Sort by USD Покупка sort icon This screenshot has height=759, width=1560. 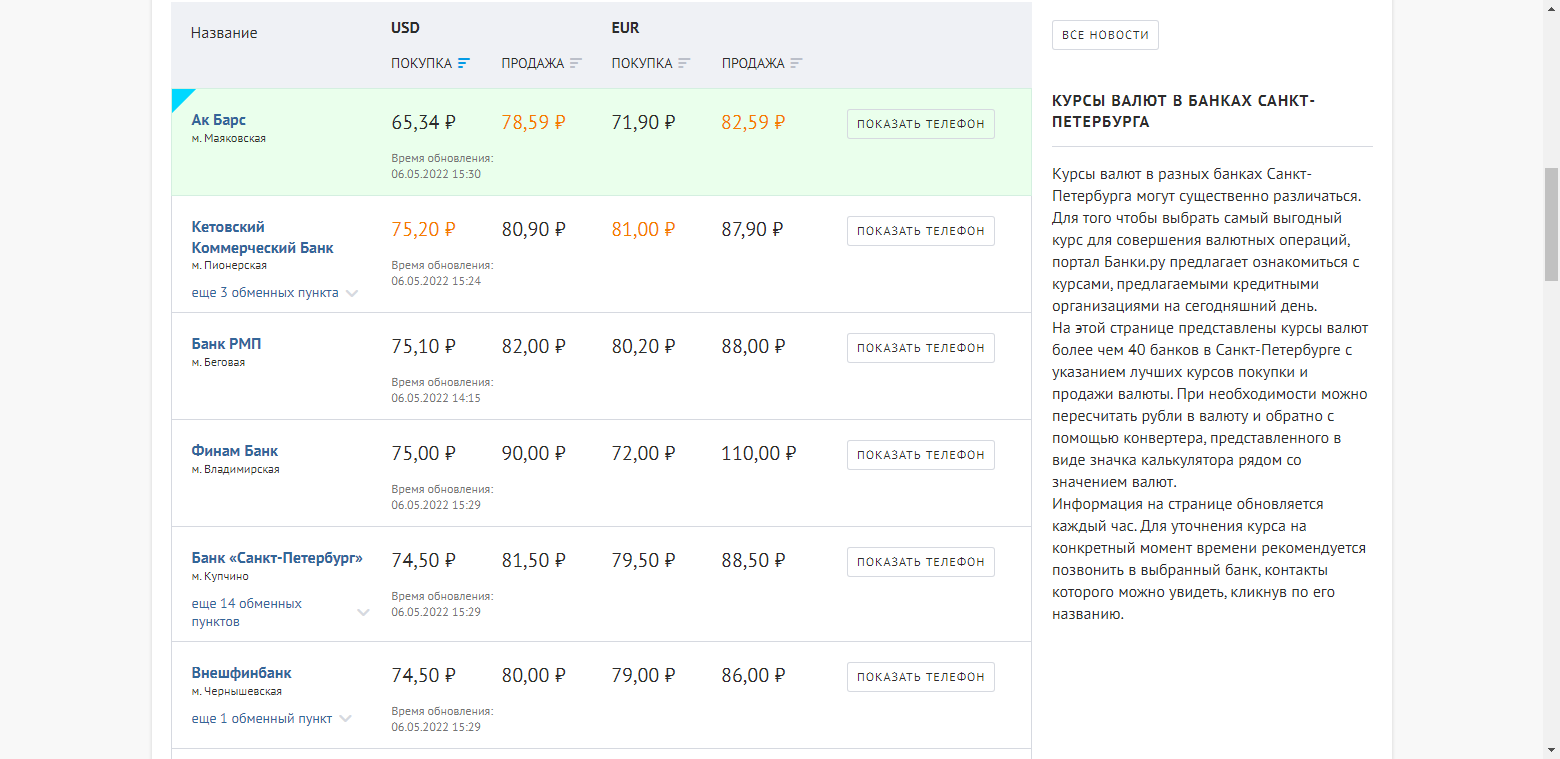(463, 63)
